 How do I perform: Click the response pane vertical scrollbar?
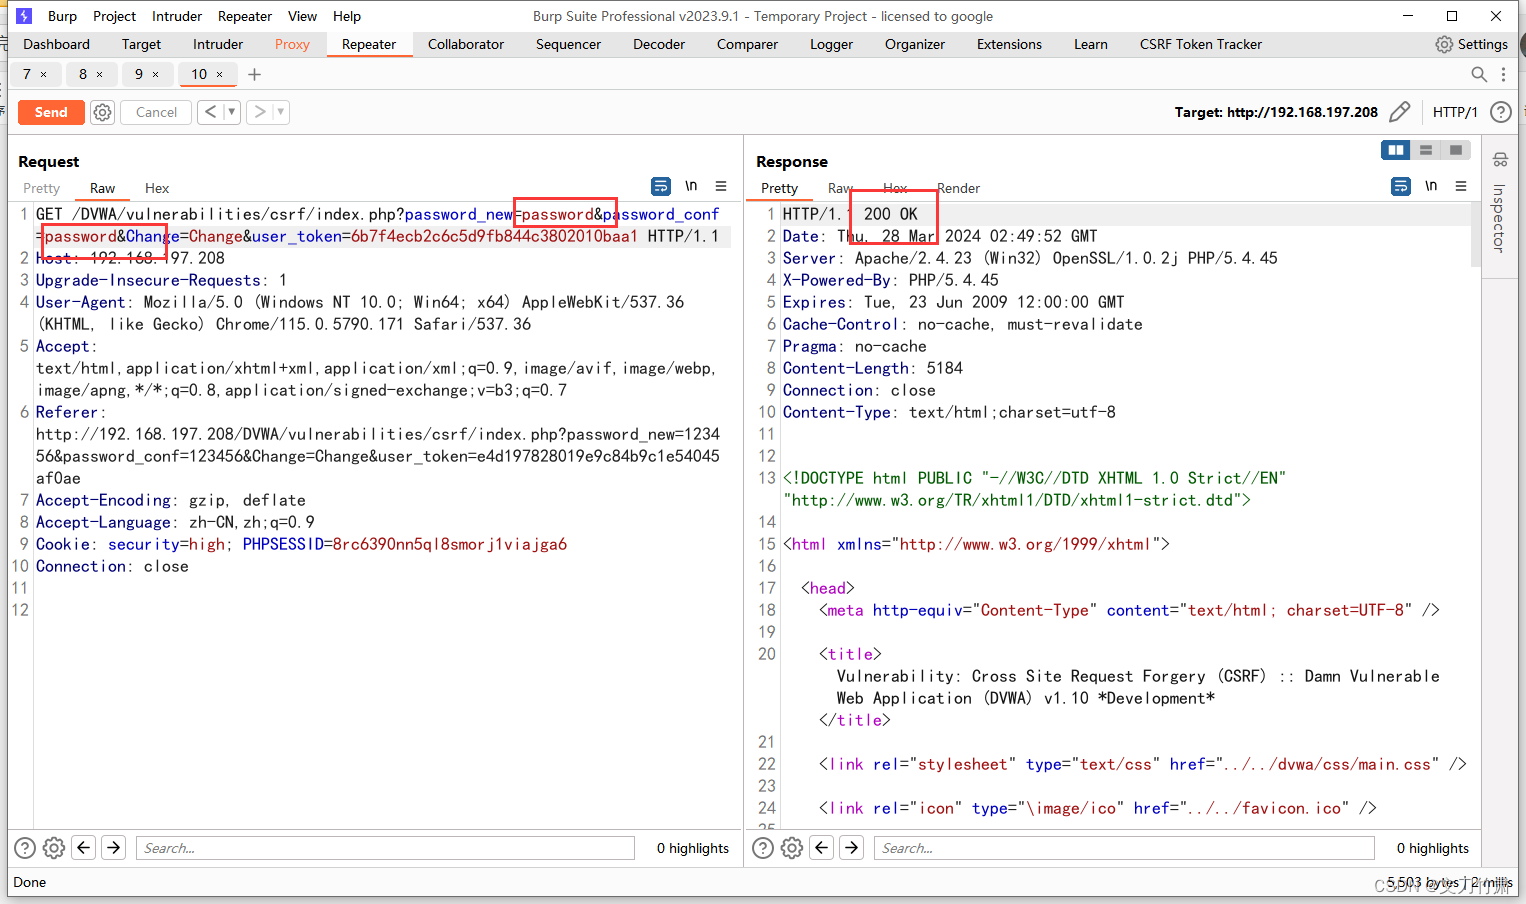[x=1475, y=236]
